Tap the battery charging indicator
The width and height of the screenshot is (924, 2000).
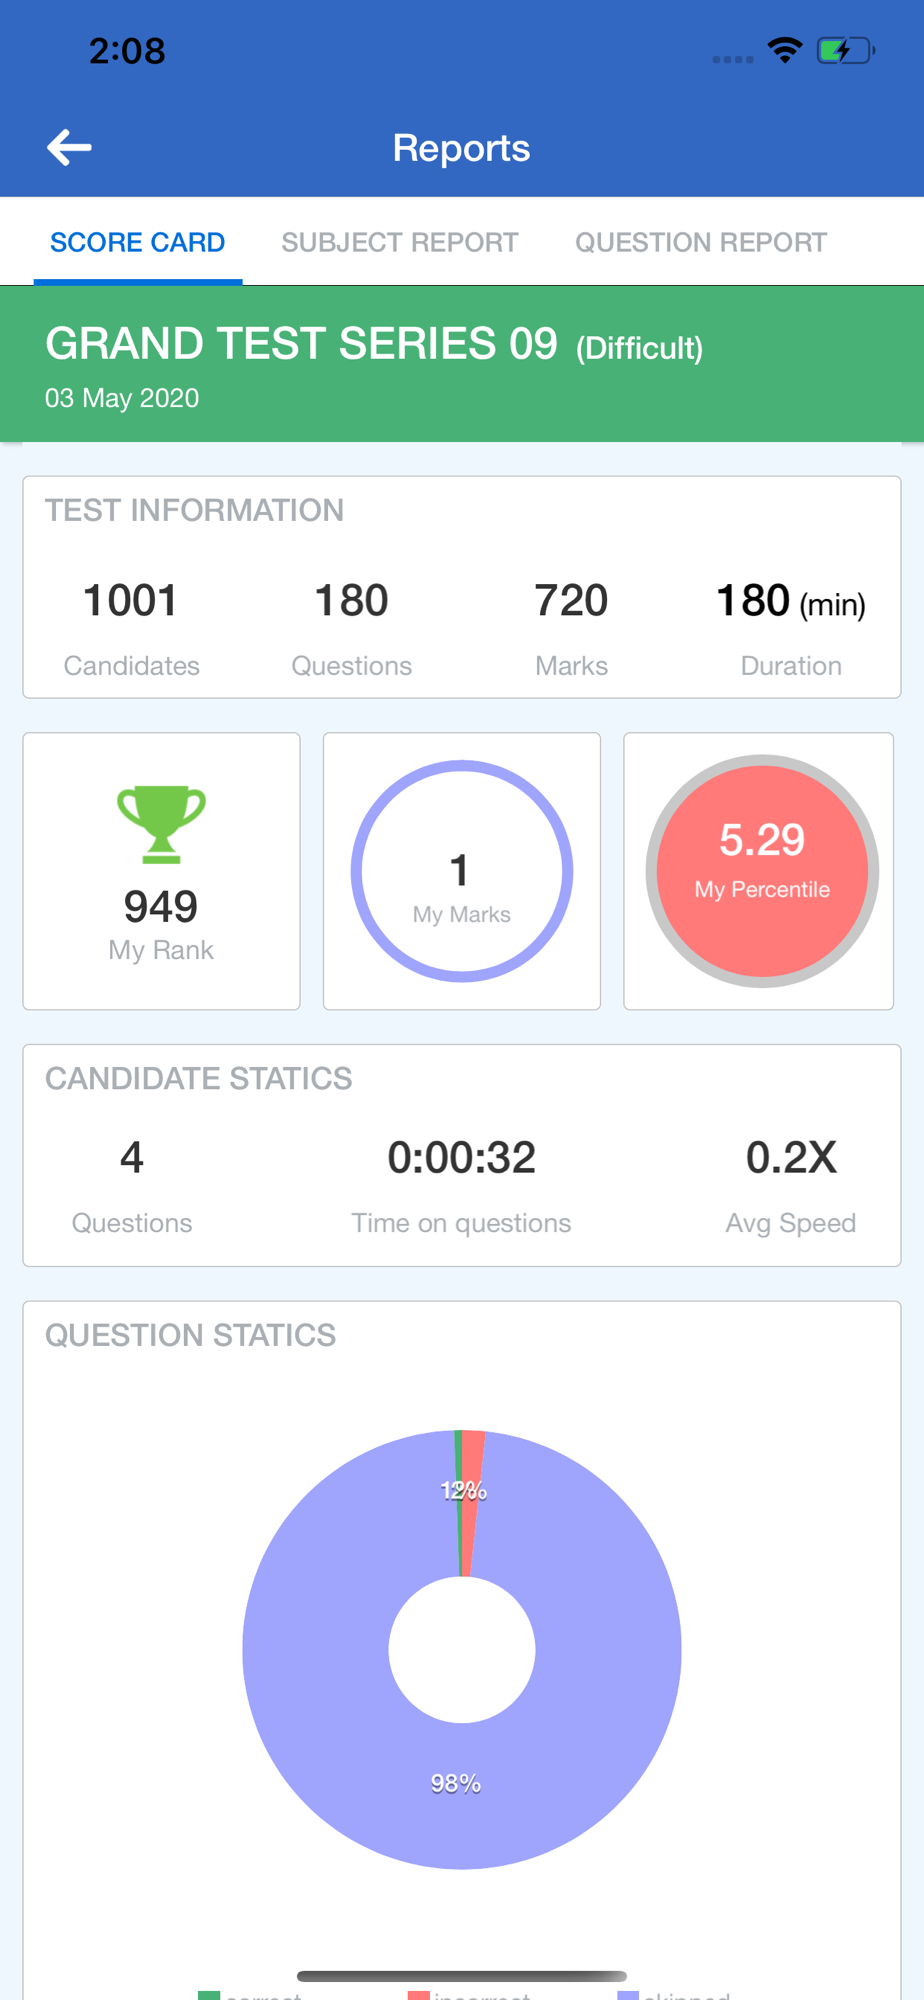pyautogui.click(x=846, y=50)
